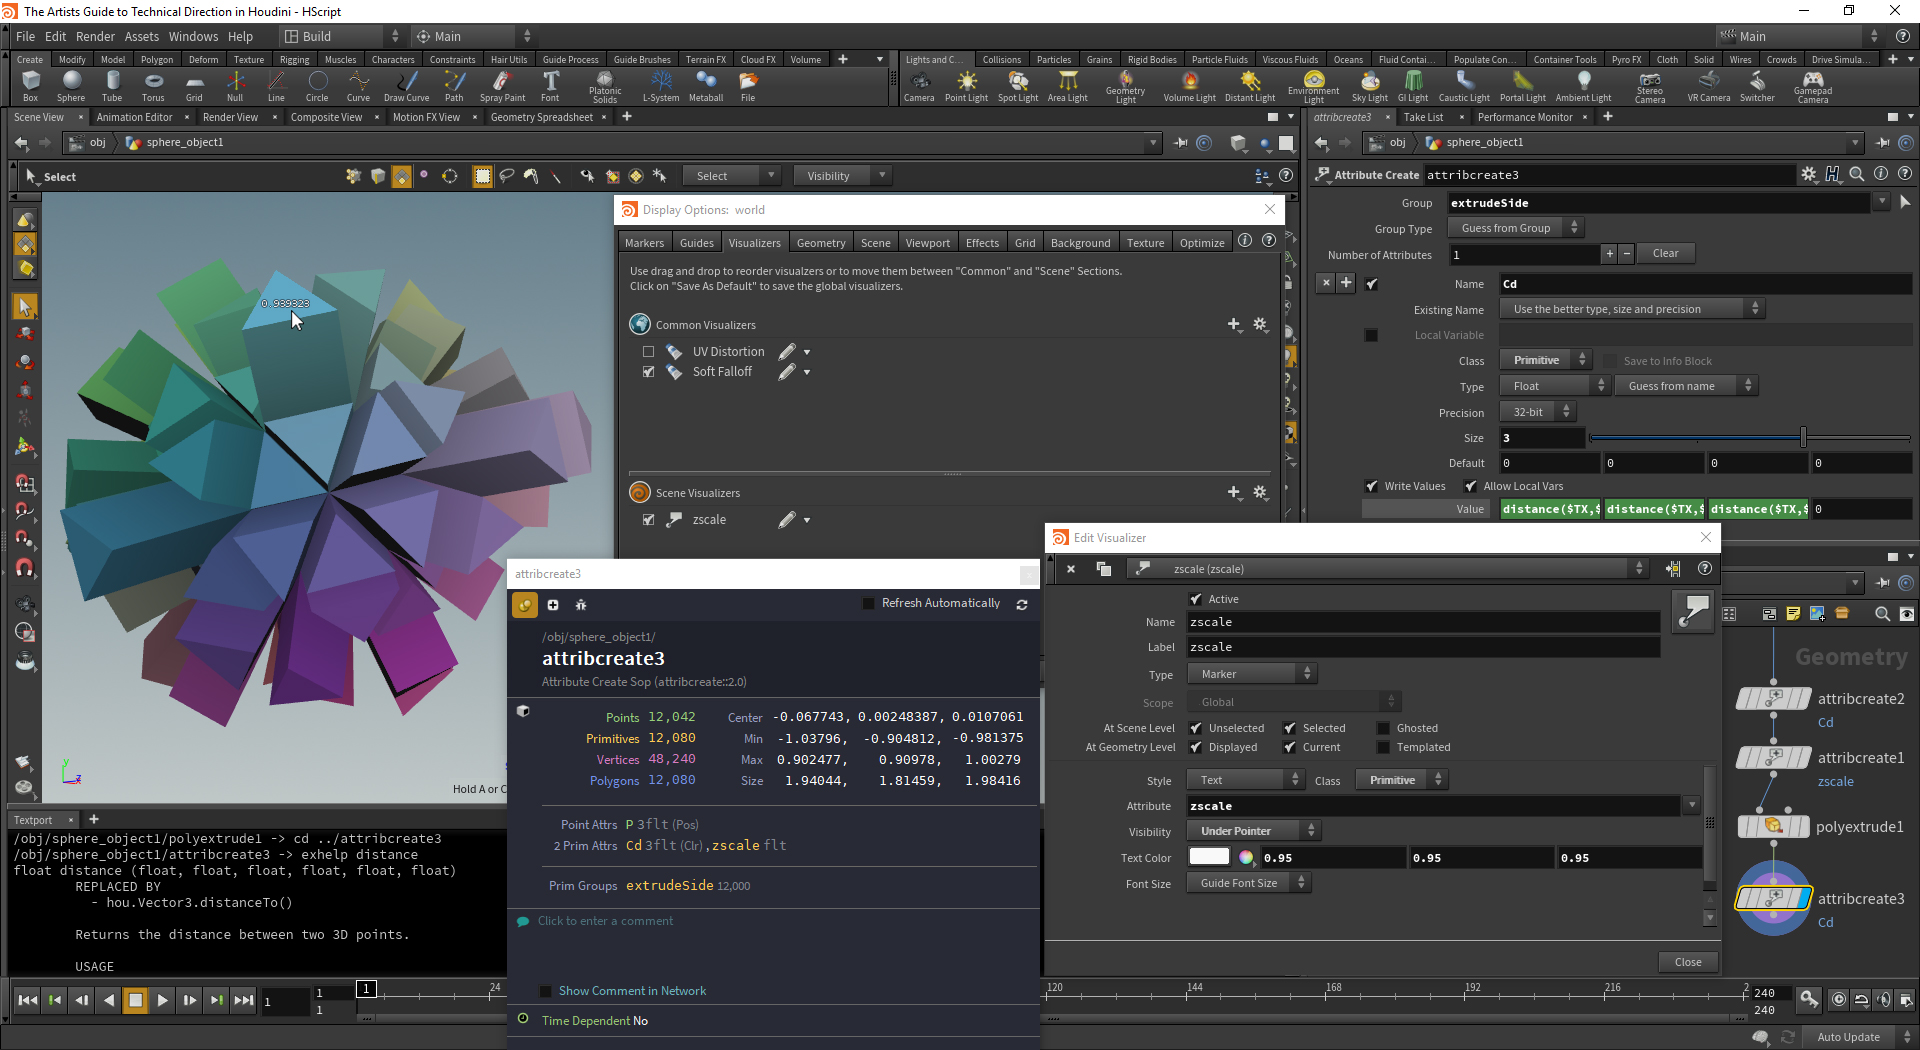1920x1050 pixels.
Task: Enable the UV Distortion visualizer checkbox
Action: pyautogui.click(x=649, y=352)
